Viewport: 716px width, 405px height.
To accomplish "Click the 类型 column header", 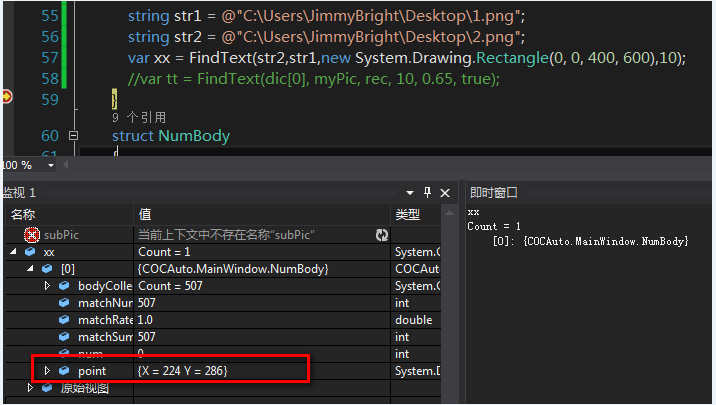I will [x=407, y=215].
